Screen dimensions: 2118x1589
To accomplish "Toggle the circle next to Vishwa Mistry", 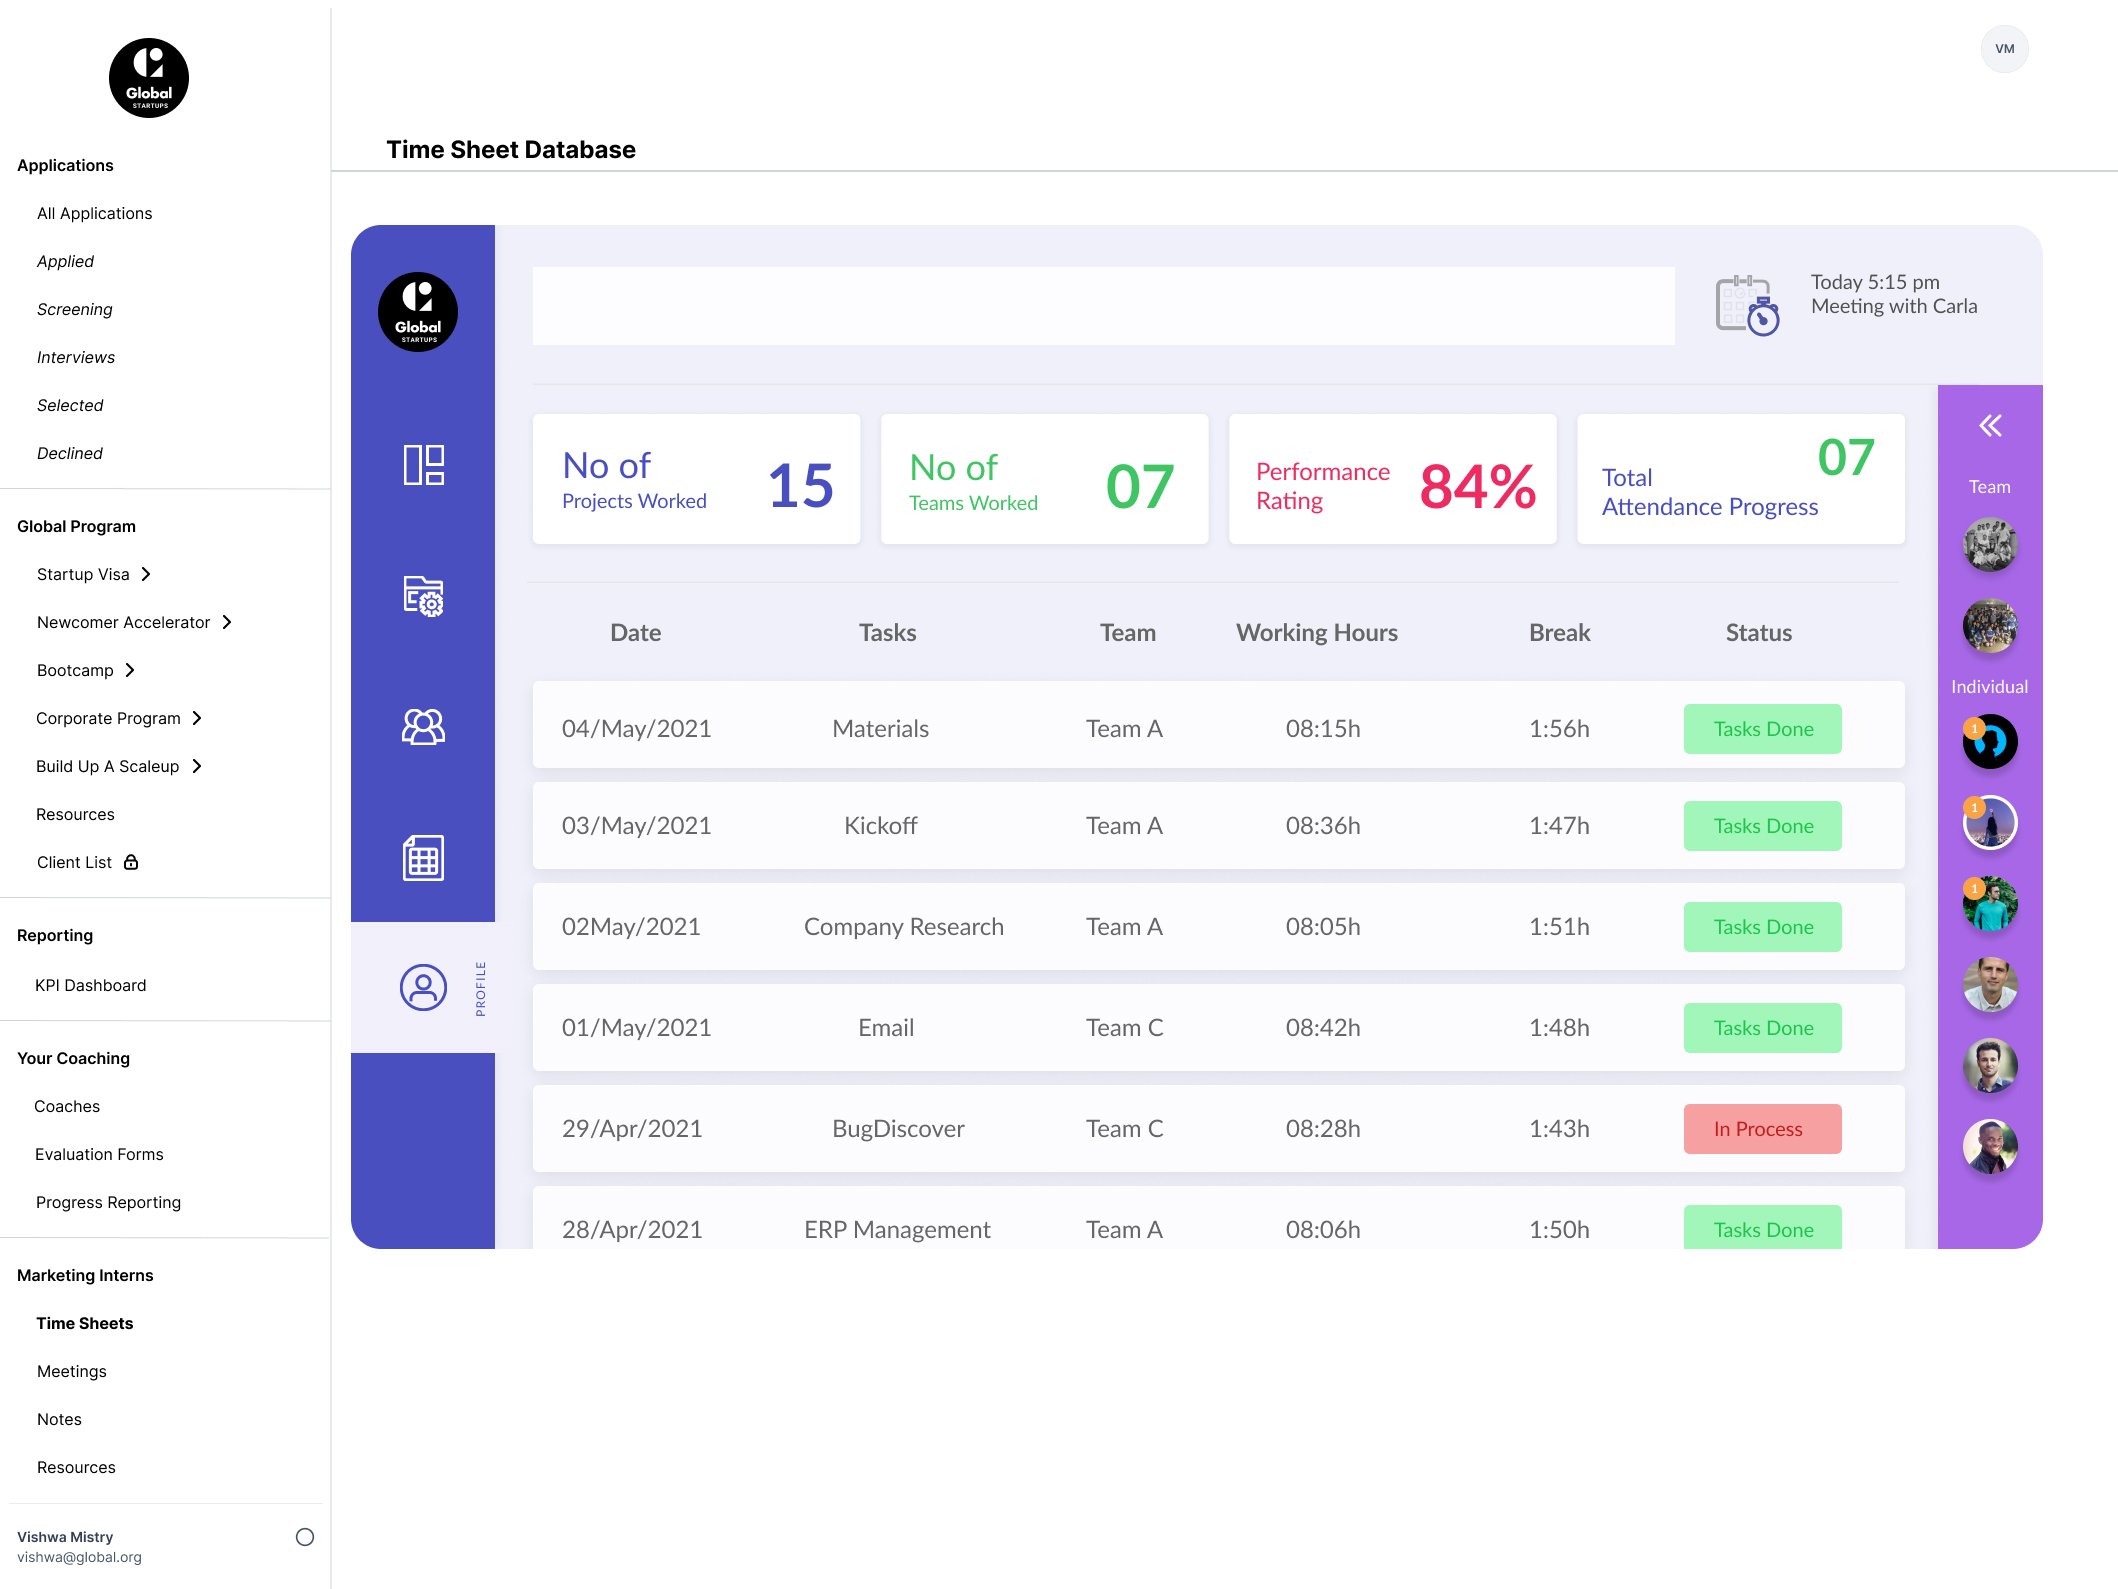I will 305,1537.
